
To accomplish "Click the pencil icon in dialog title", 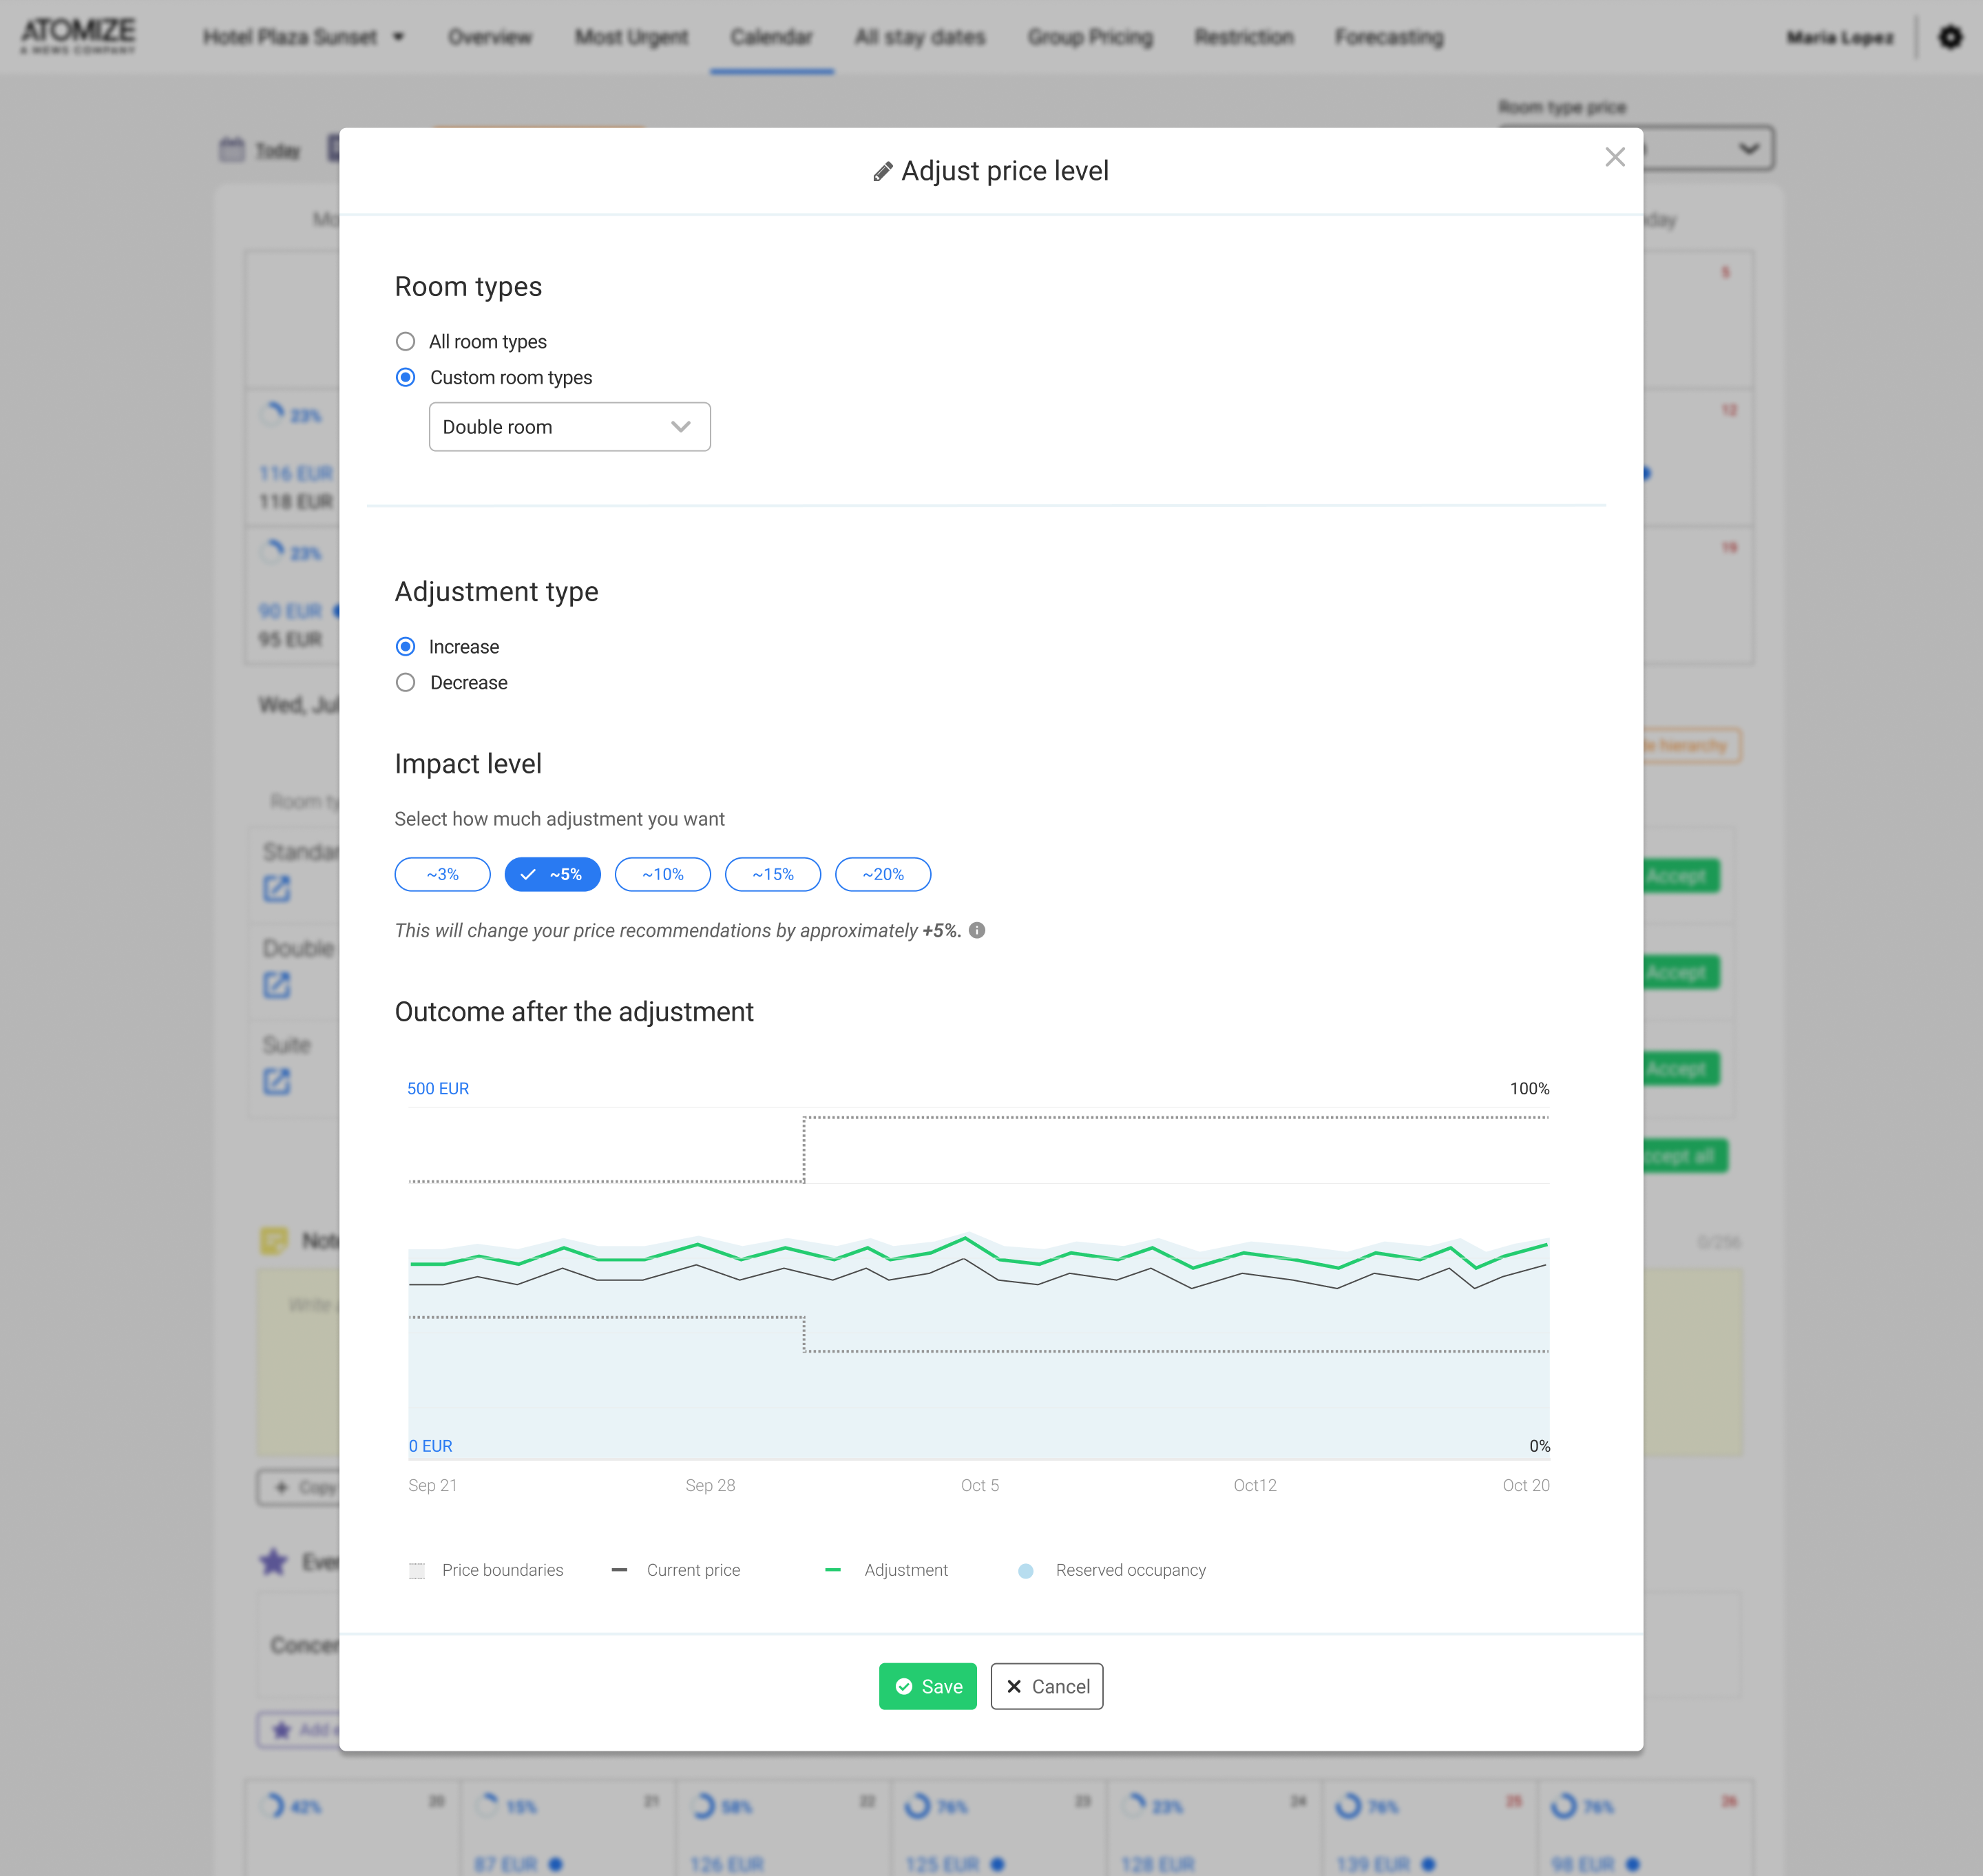I will tap(882, 172).
